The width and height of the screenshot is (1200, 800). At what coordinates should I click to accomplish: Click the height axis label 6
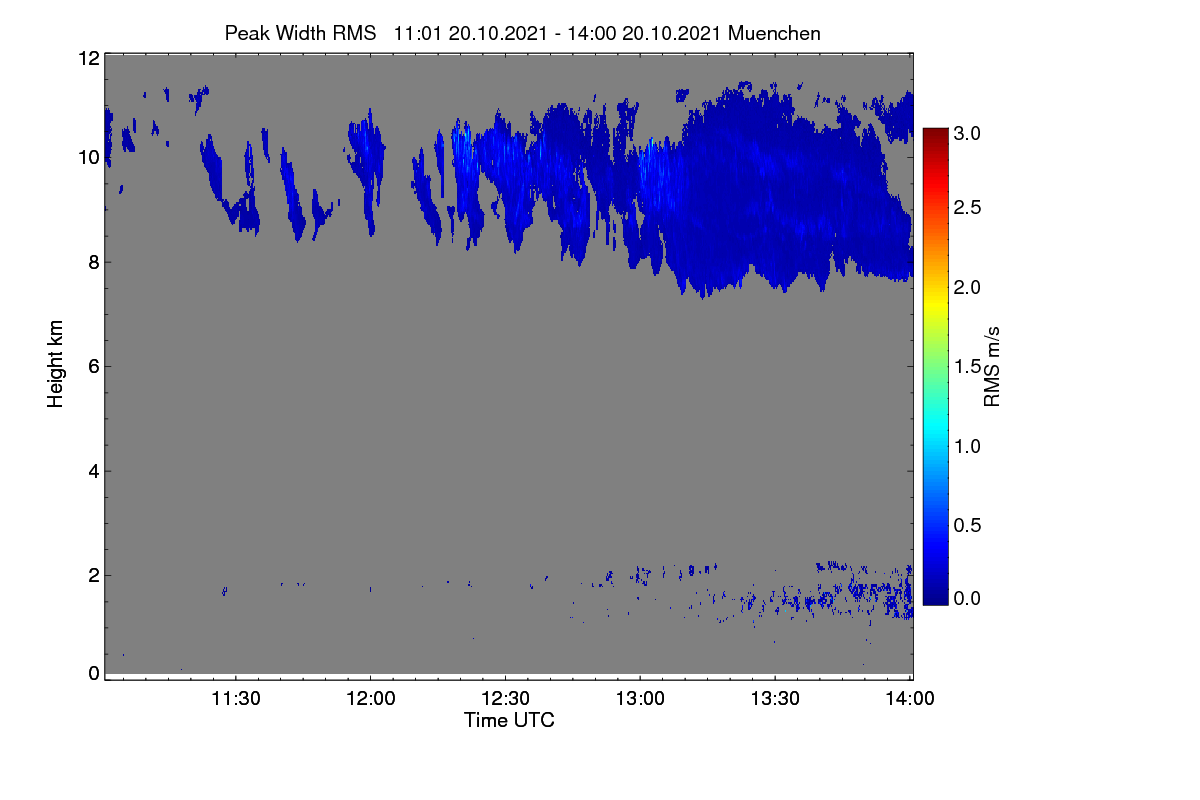(94, 366)
